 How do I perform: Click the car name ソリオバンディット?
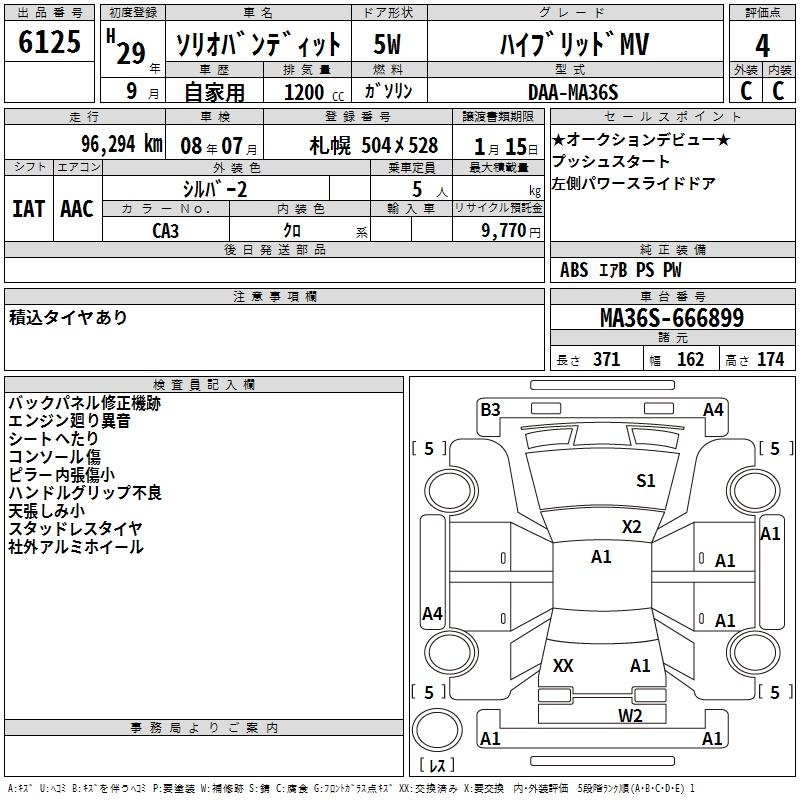258,44
